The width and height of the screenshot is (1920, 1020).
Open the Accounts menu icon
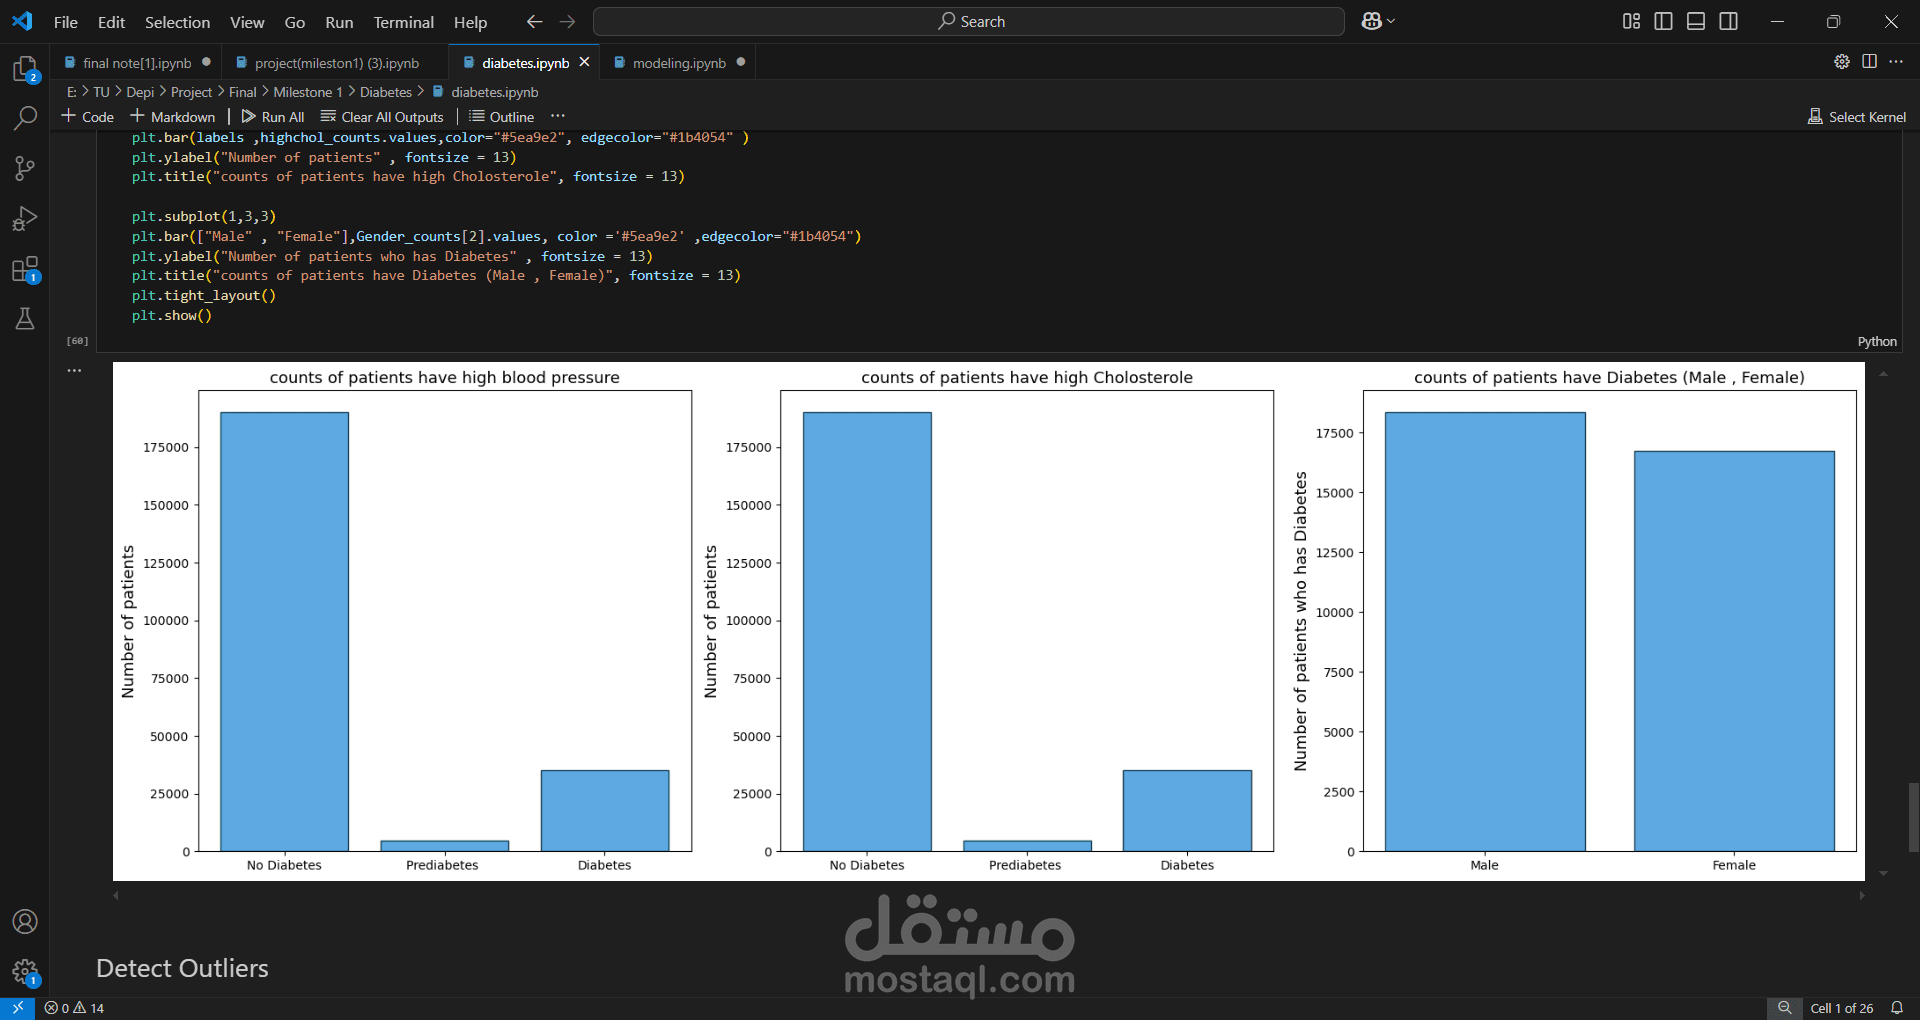point(25,921)
